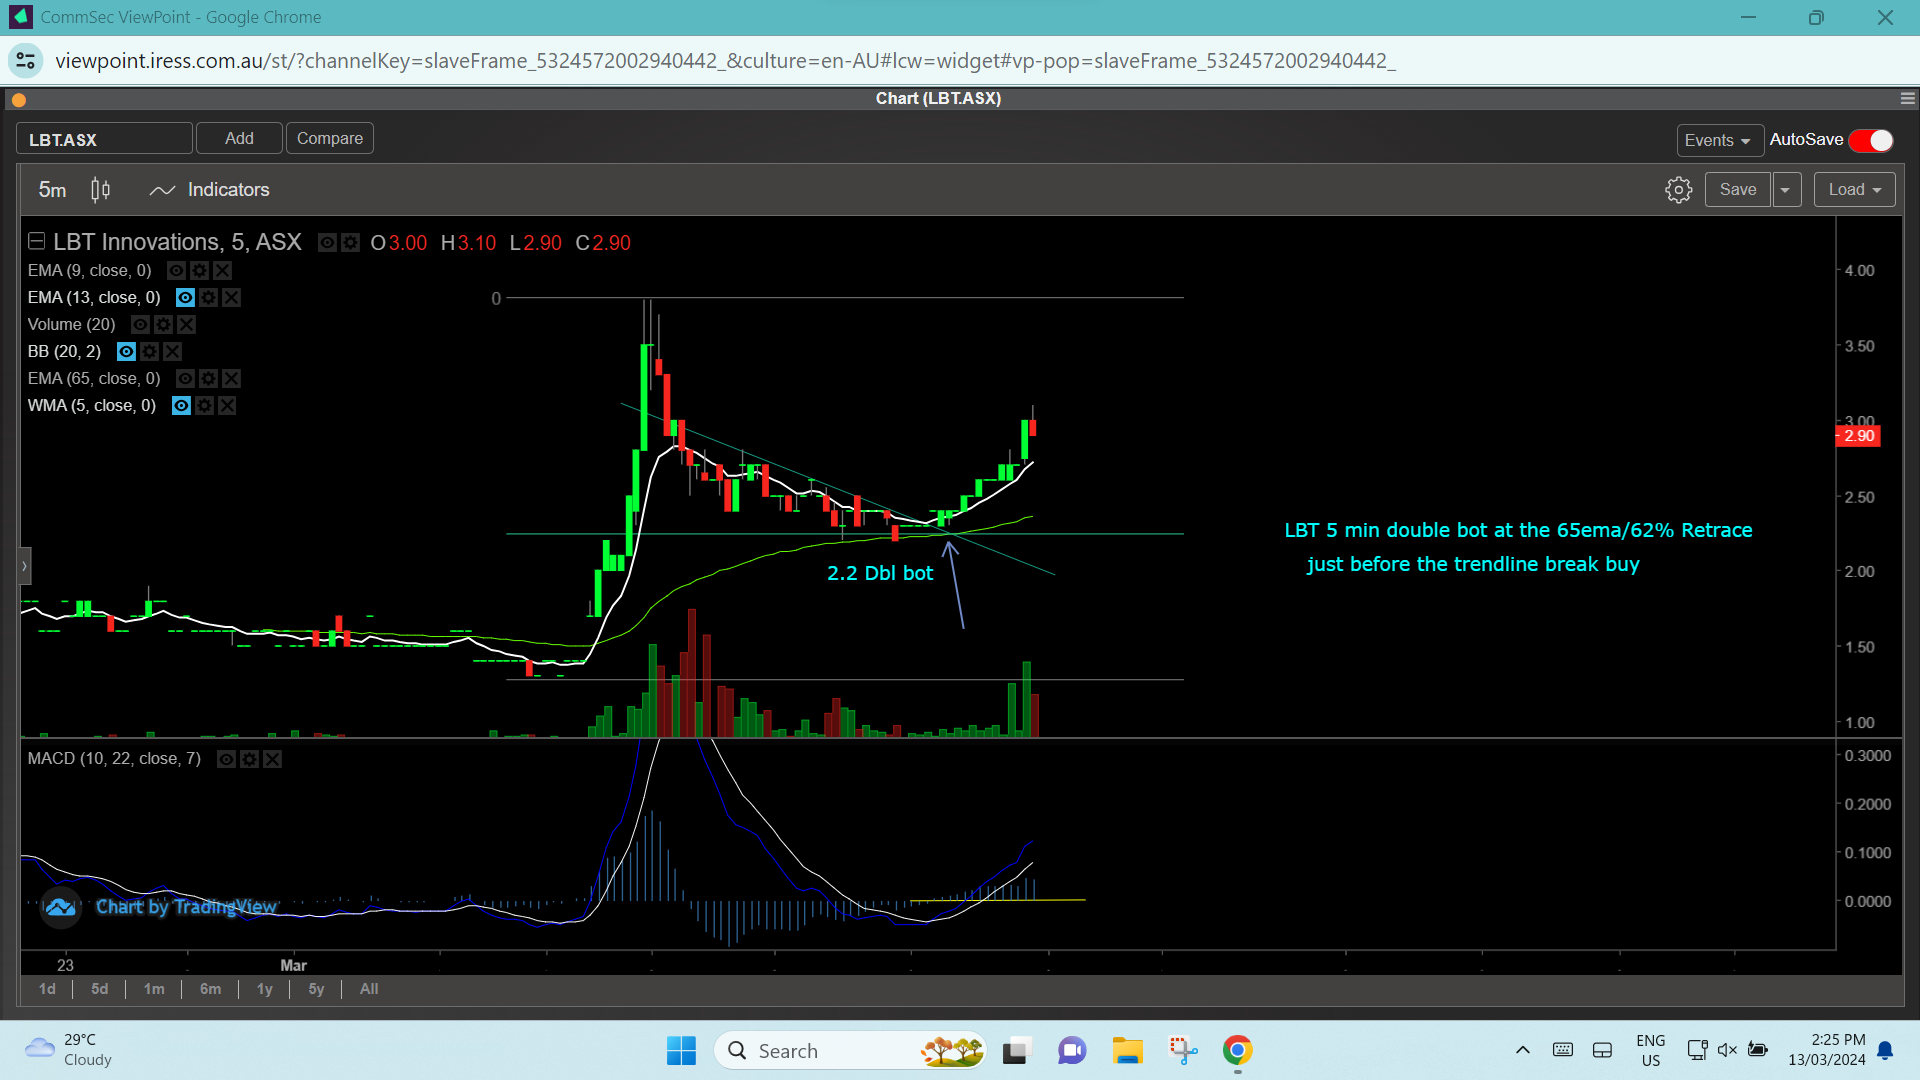Select the 5y time range
The image size is (1920, 1080).
tap(316, 989)
